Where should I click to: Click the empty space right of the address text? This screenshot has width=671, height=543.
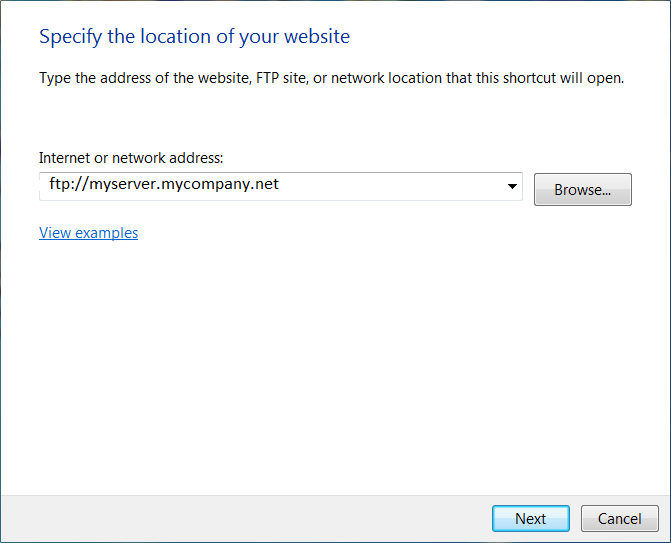tap(400, 186)
